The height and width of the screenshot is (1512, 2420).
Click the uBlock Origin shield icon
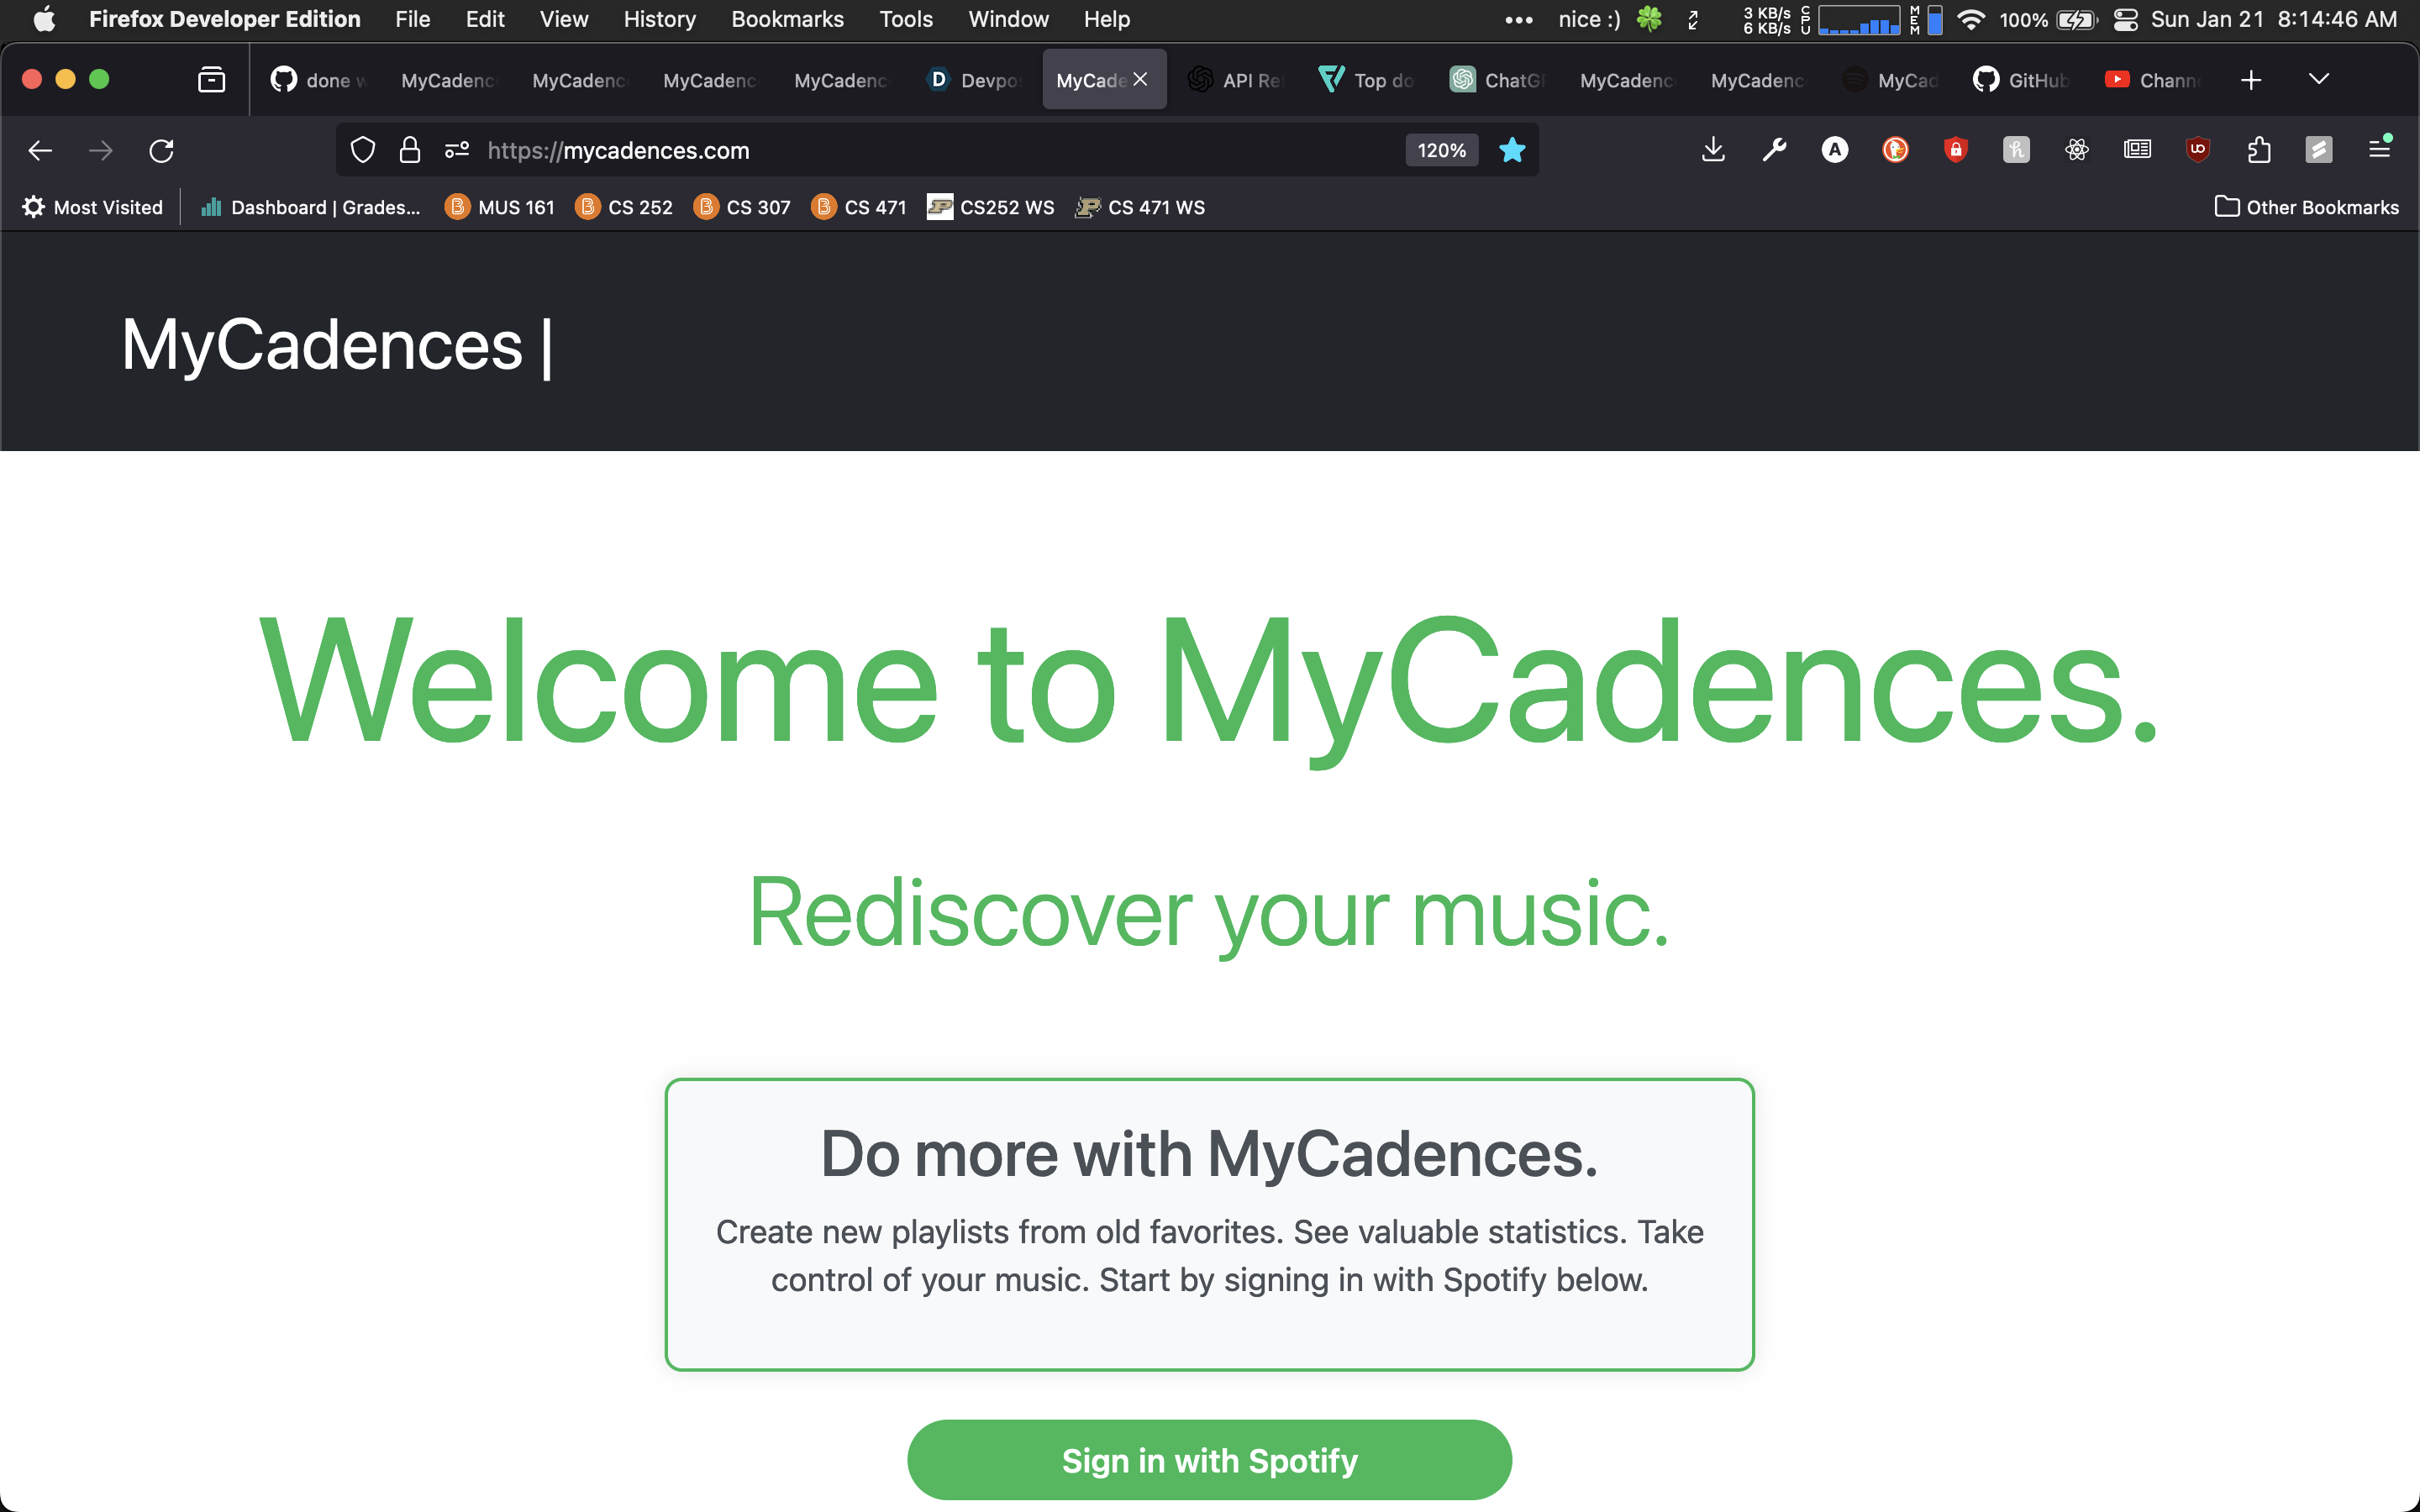coord(2197,150)
